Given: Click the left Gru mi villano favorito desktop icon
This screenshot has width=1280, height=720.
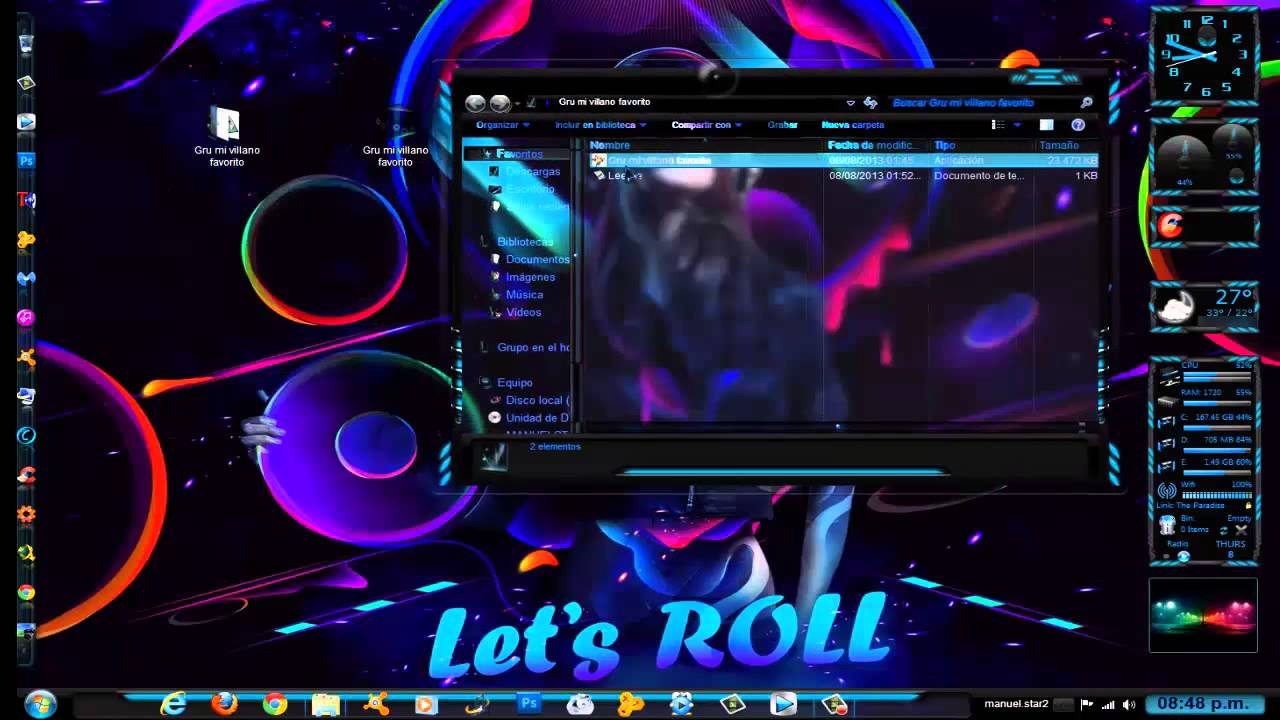Looking at the screenshot, I should 227,137.
